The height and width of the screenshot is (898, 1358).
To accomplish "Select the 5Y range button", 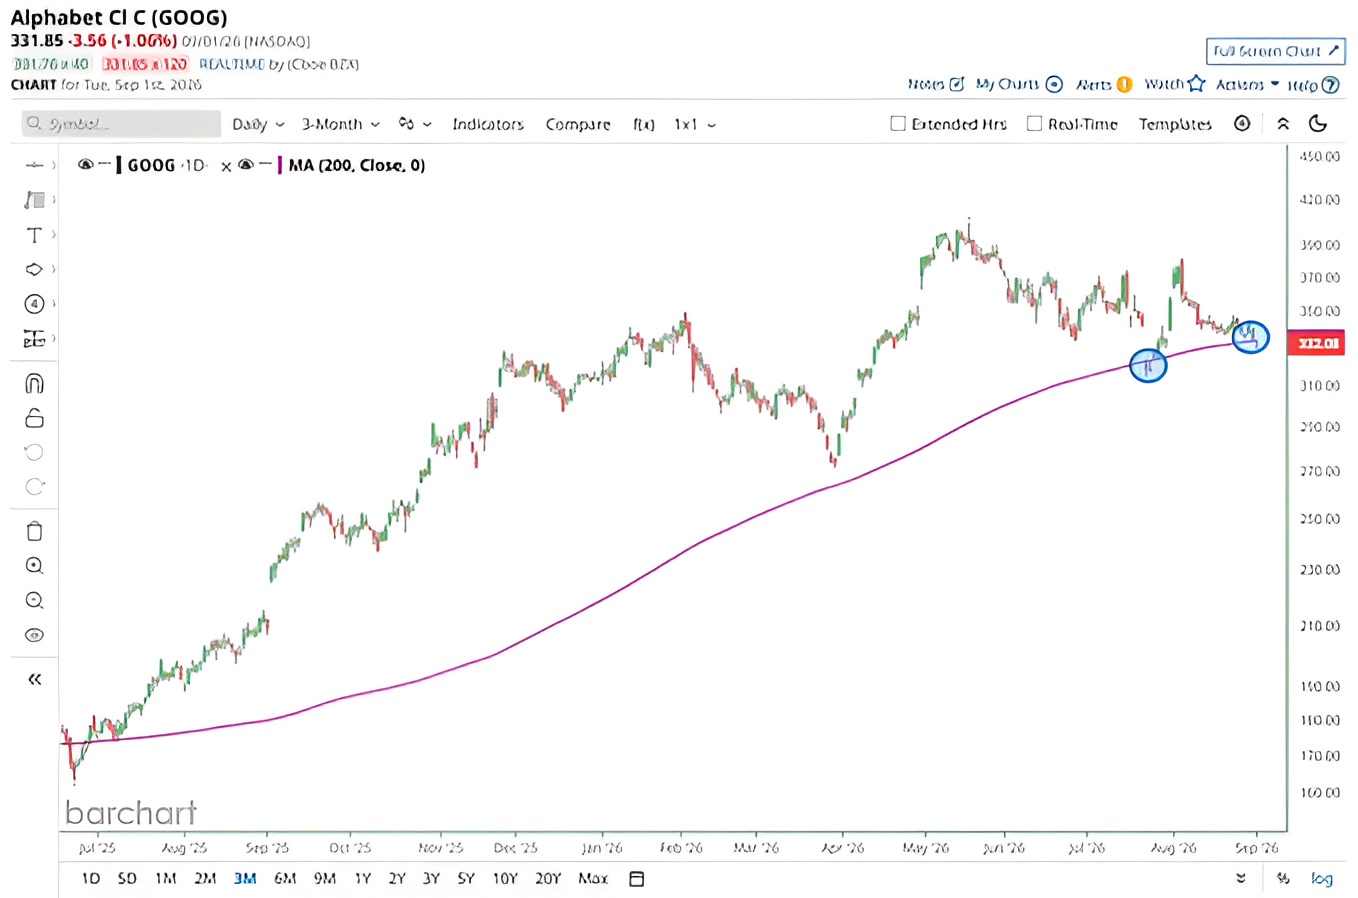I will 466,879.
